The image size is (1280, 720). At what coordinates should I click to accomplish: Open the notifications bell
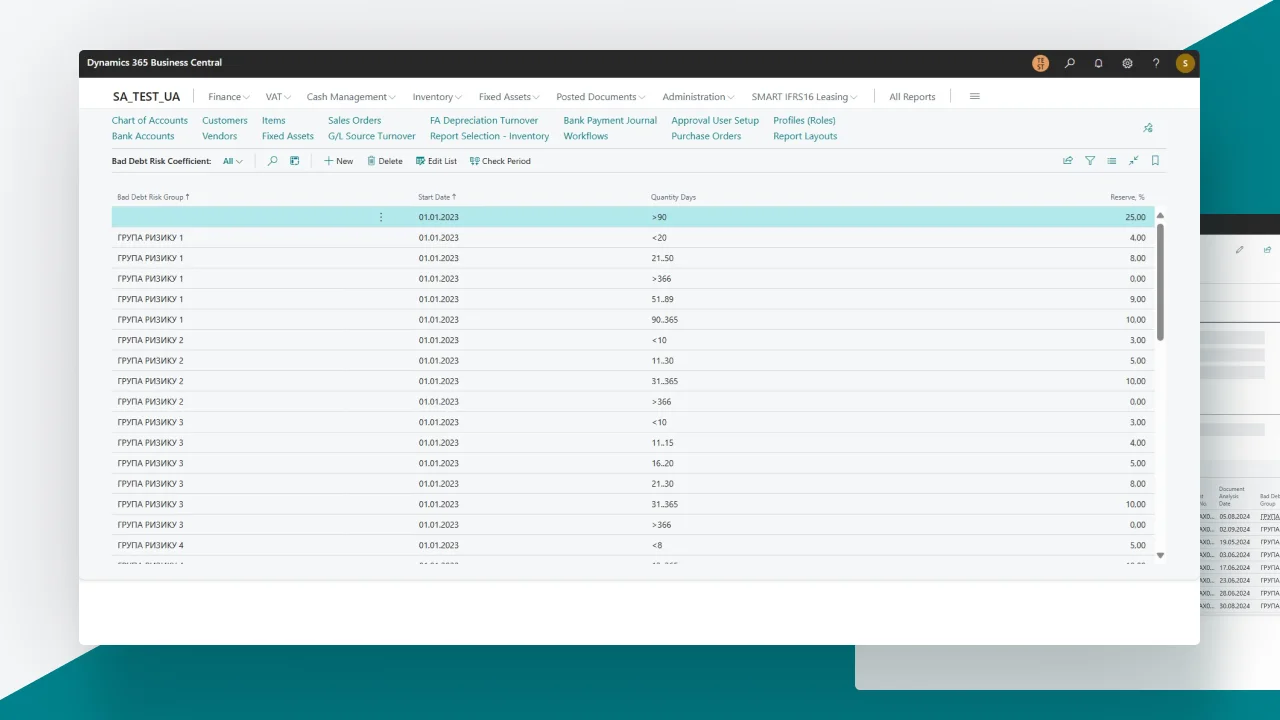pyautogui.click(x=1098, y=63)
